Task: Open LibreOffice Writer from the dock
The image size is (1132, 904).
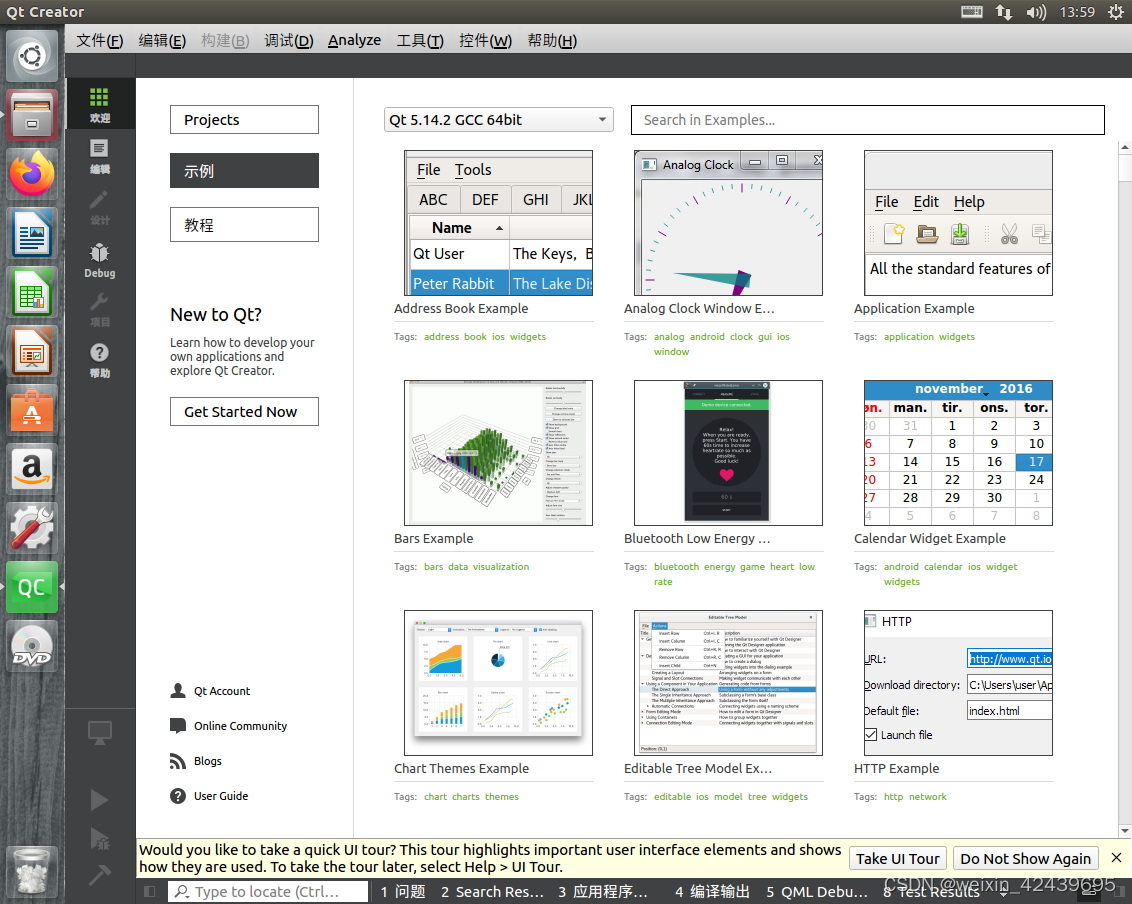Action: [32, 233]
